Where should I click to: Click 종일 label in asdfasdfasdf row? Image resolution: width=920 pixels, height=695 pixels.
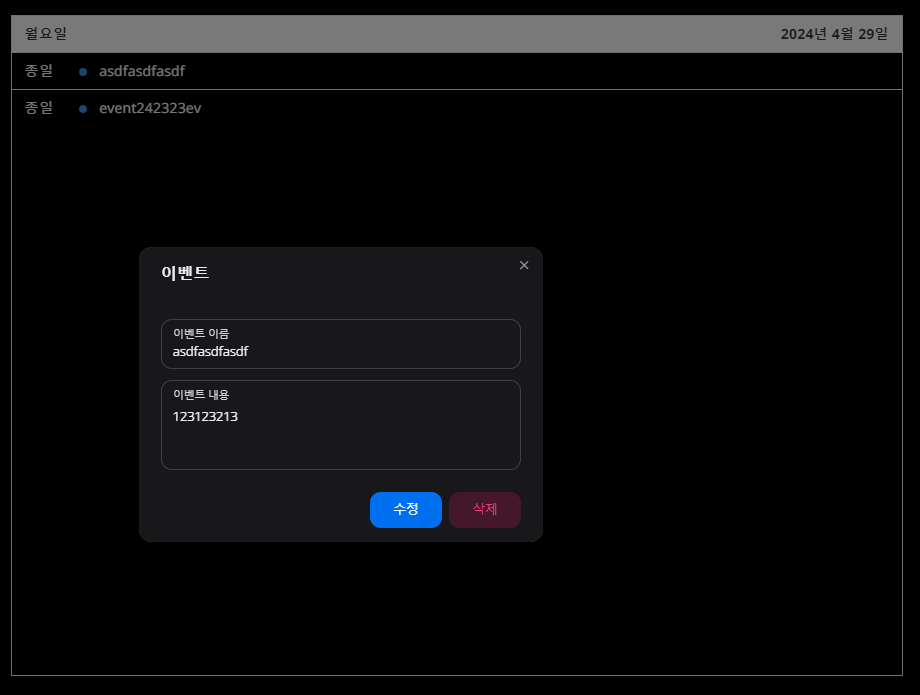39,71
